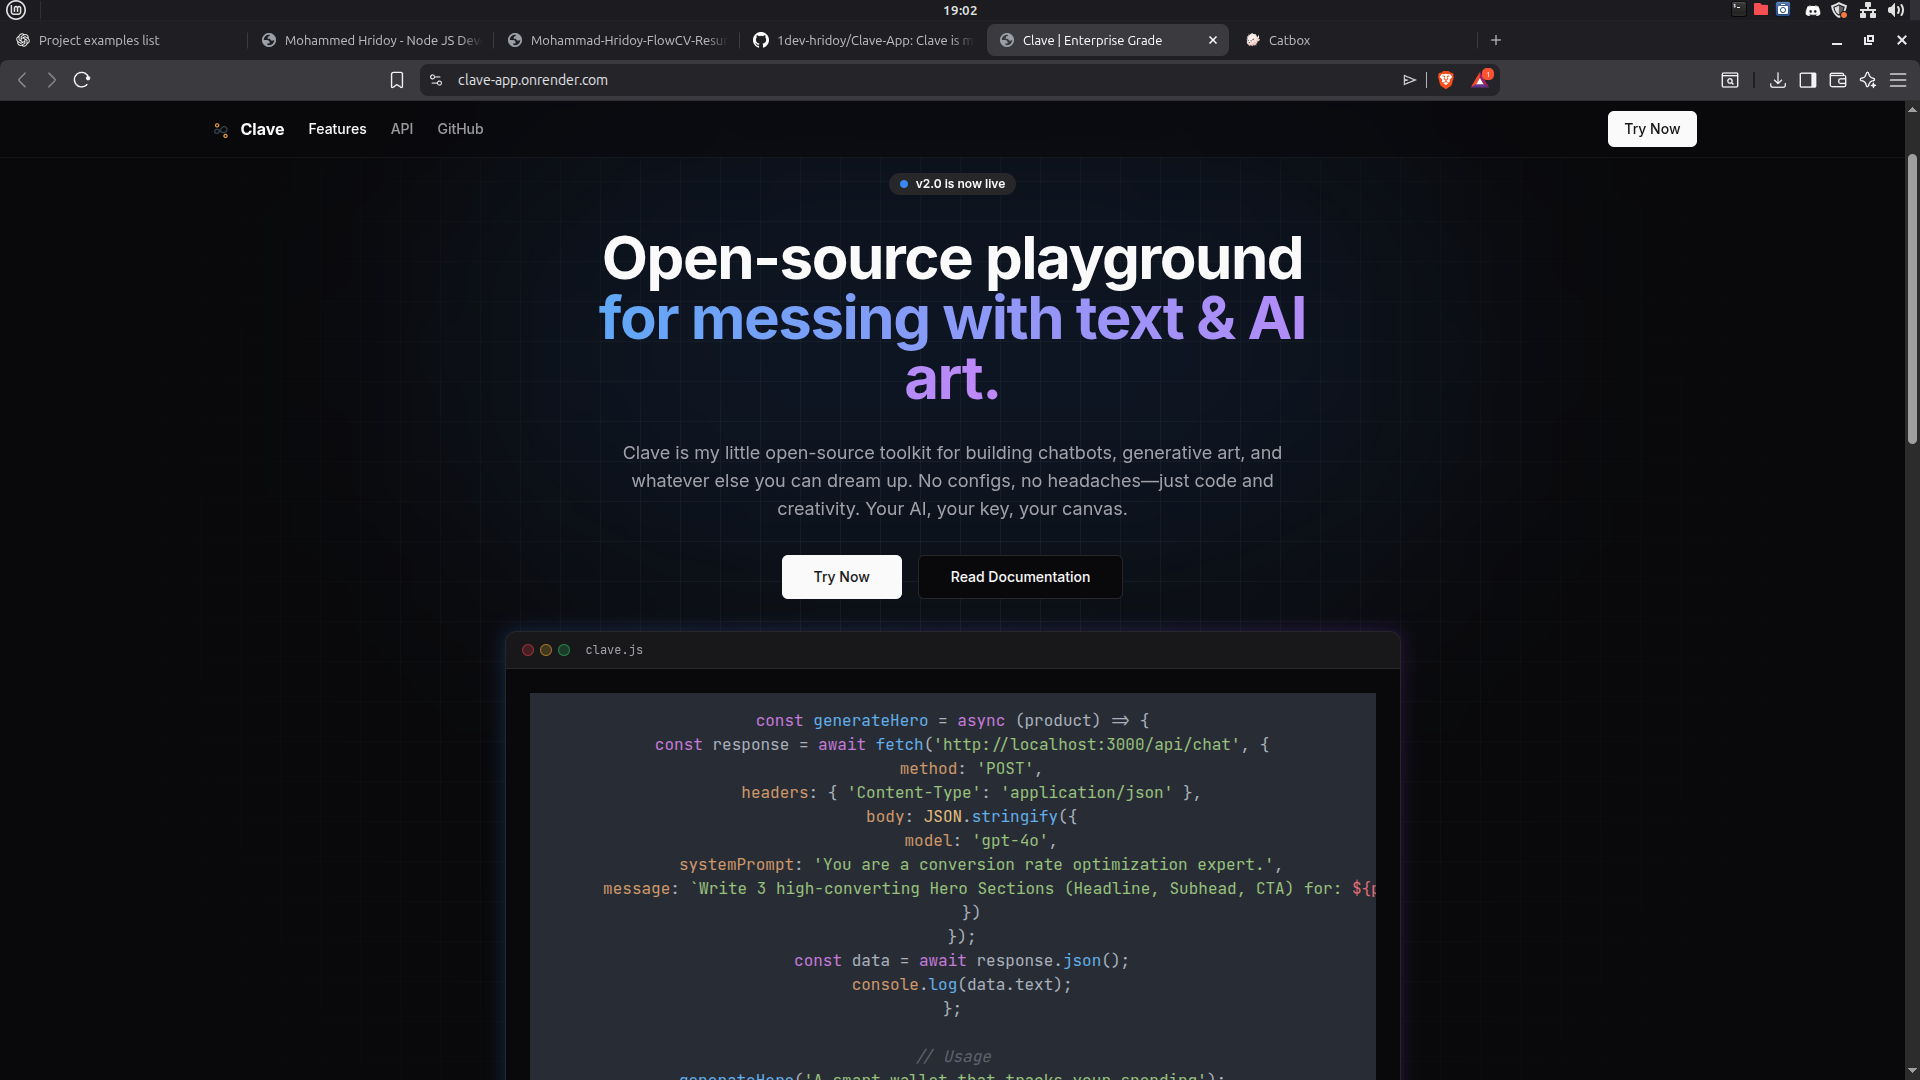
Task: Open the Discord tray icon
Action: click(x=1812, y=10)
